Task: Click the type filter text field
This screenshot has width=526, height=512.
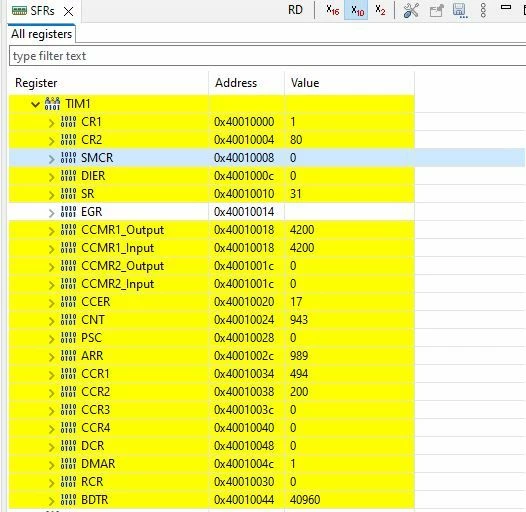Action: coord(267,56)
